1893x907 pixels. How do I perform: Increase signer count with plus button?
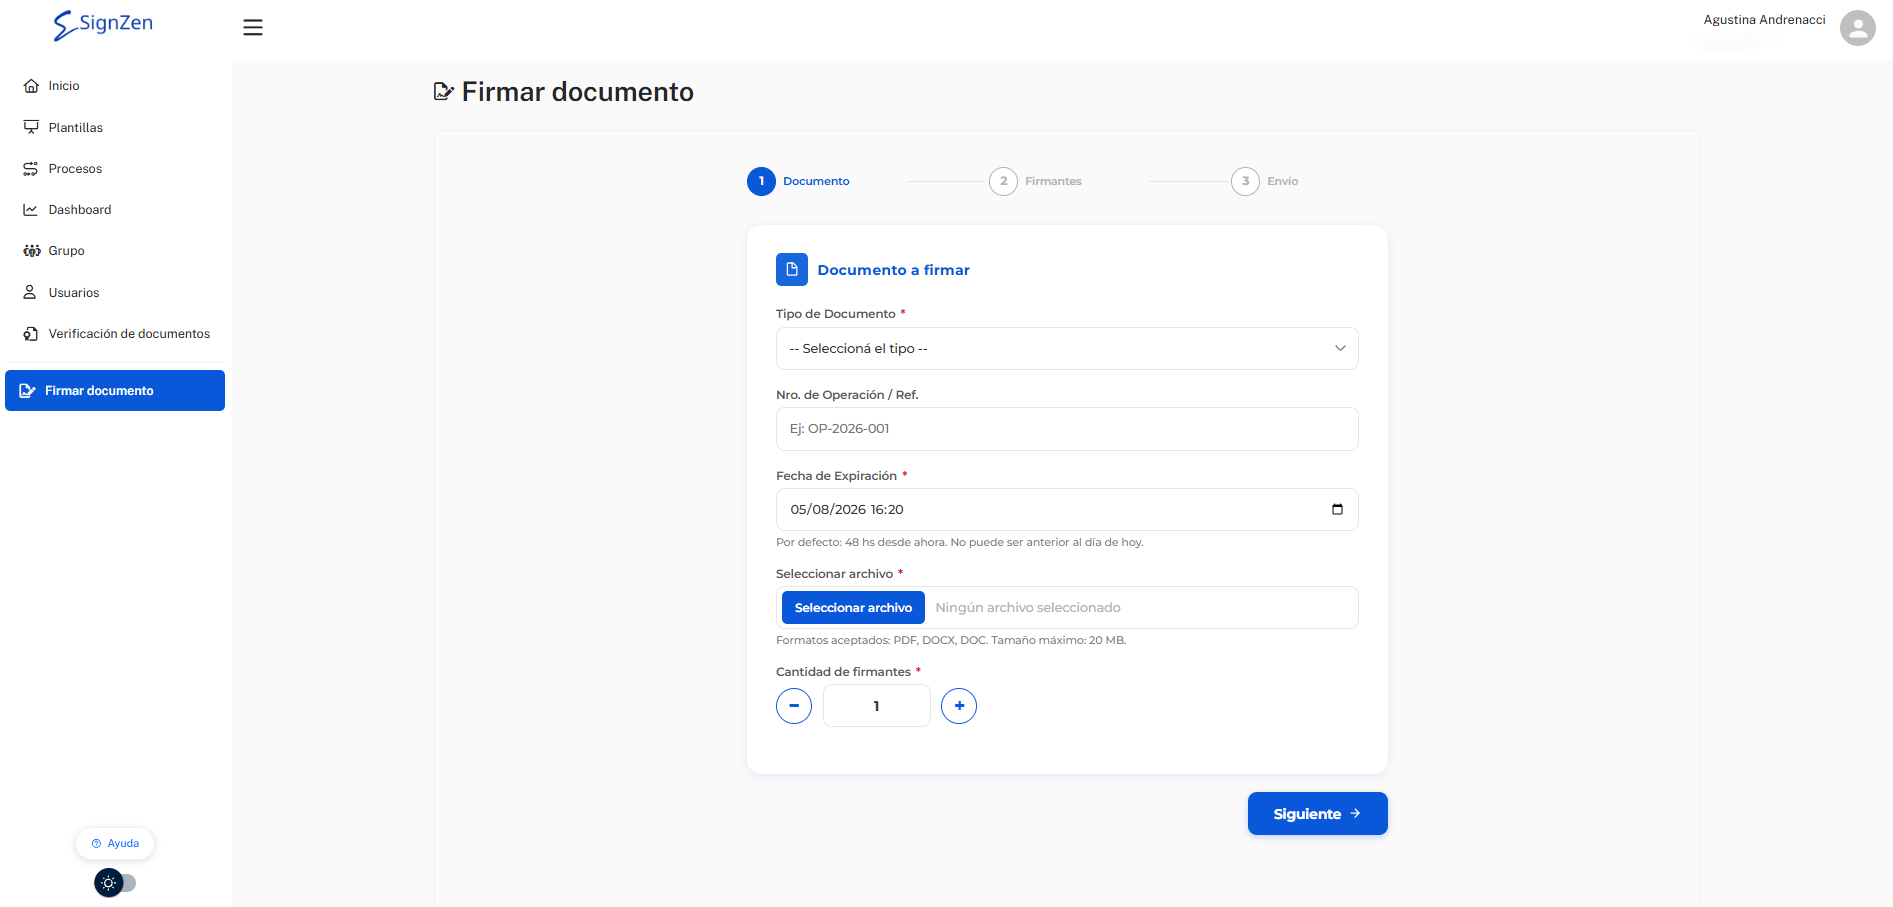(959, 706)
